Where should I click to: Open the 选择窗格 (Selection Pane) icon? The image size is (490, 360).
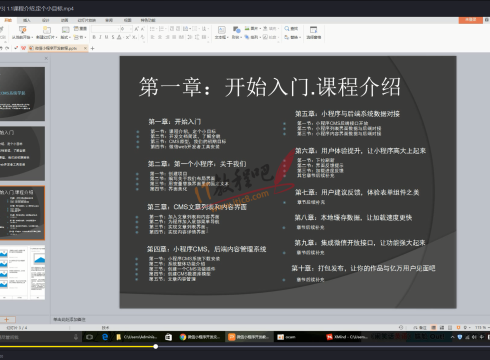pos(313,30)
